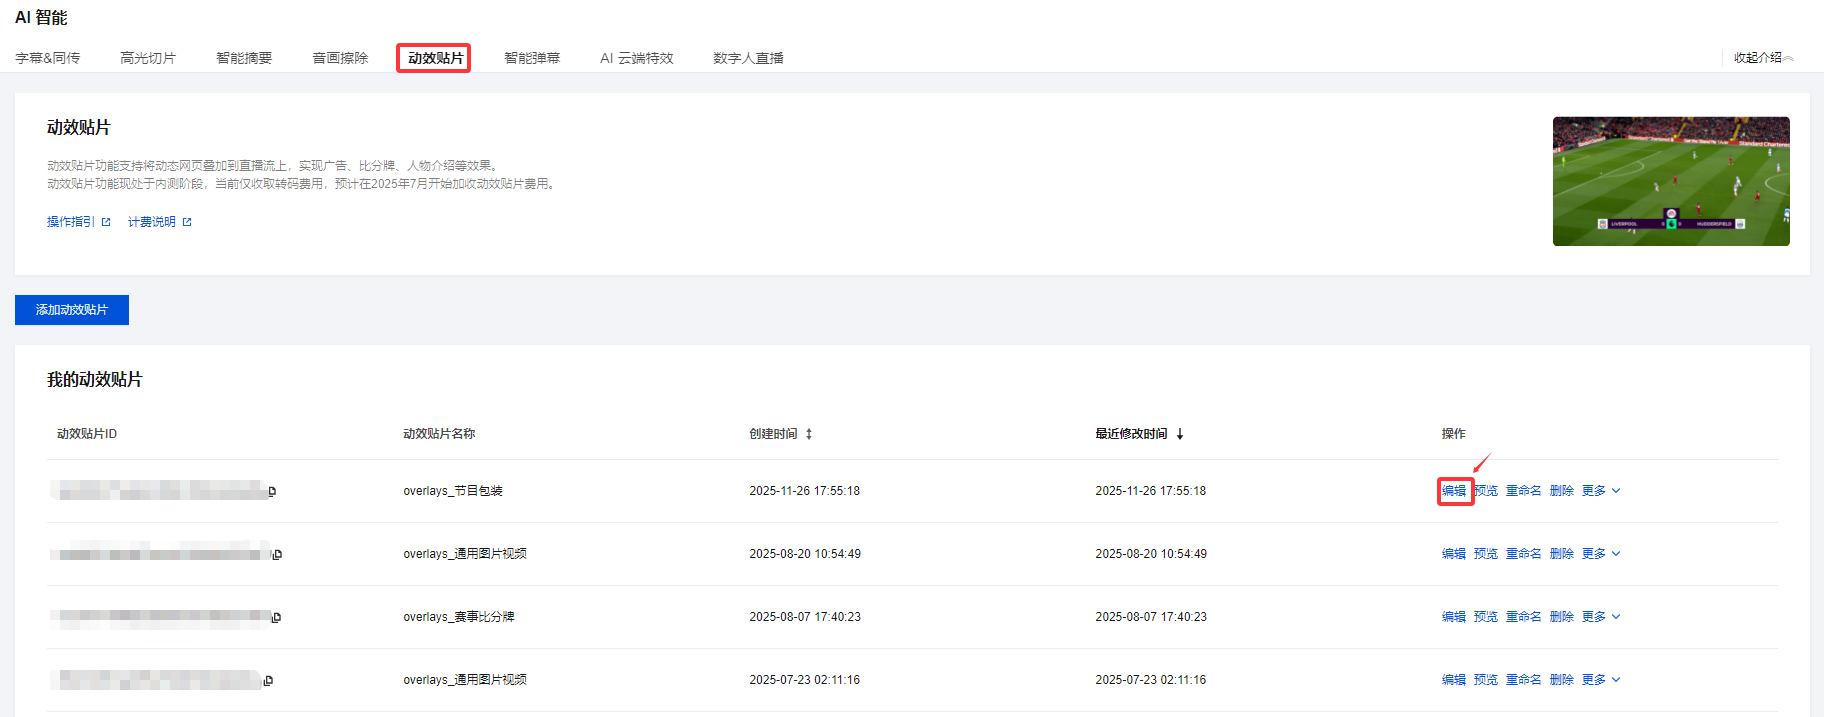The width and height of the screenshot is (1824, 717).
Task: Sort by 创建时间 column sort icon
Action: pyautogui.click(x=809, y=434)
